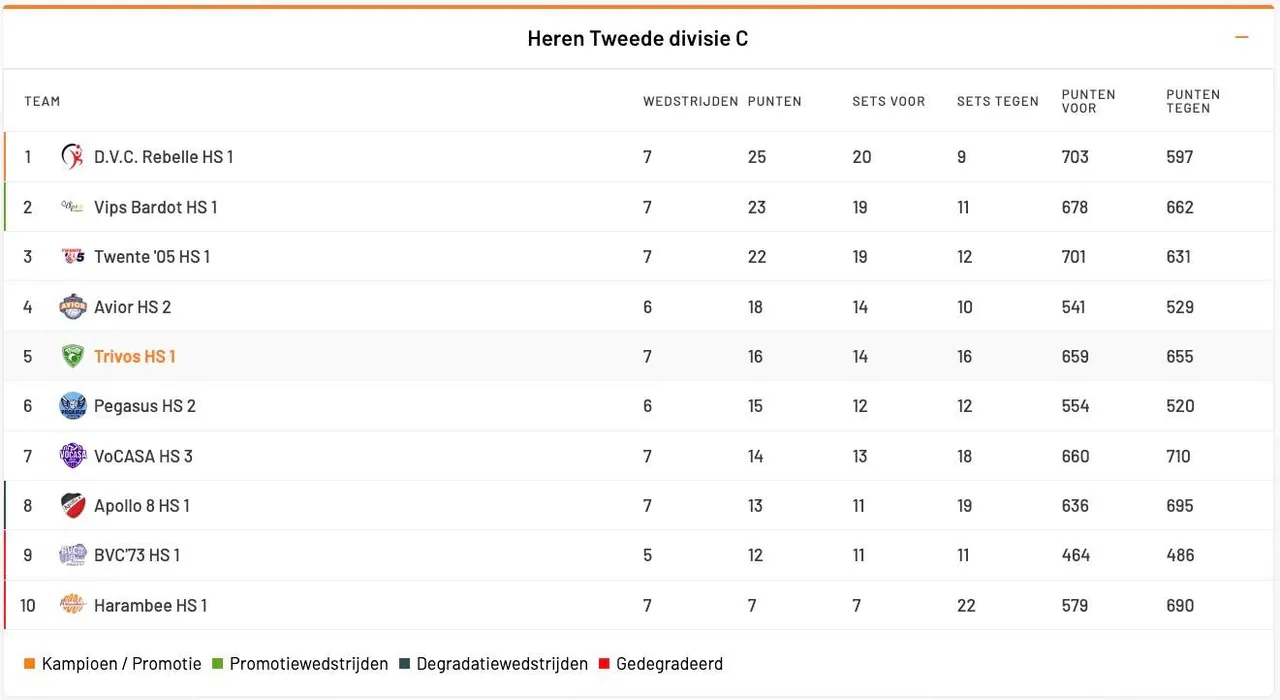The height and width of the screenshot is (700, 1280).
Task: Open the Trivos HS 1 team link
Action: click(134, 357)
